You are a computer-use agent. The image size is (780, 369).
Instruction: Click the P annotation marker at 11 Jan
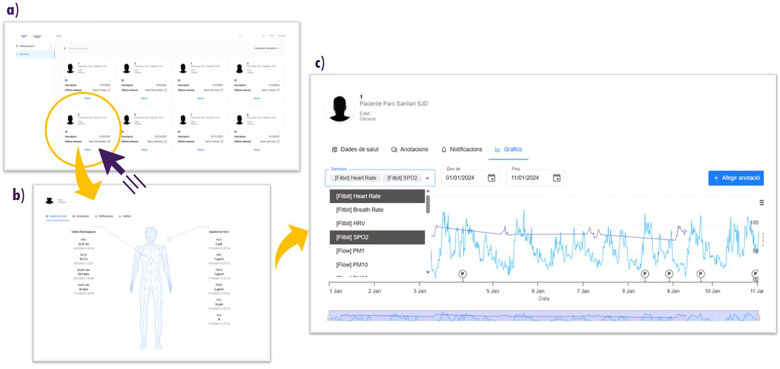[x=756, y=274]
